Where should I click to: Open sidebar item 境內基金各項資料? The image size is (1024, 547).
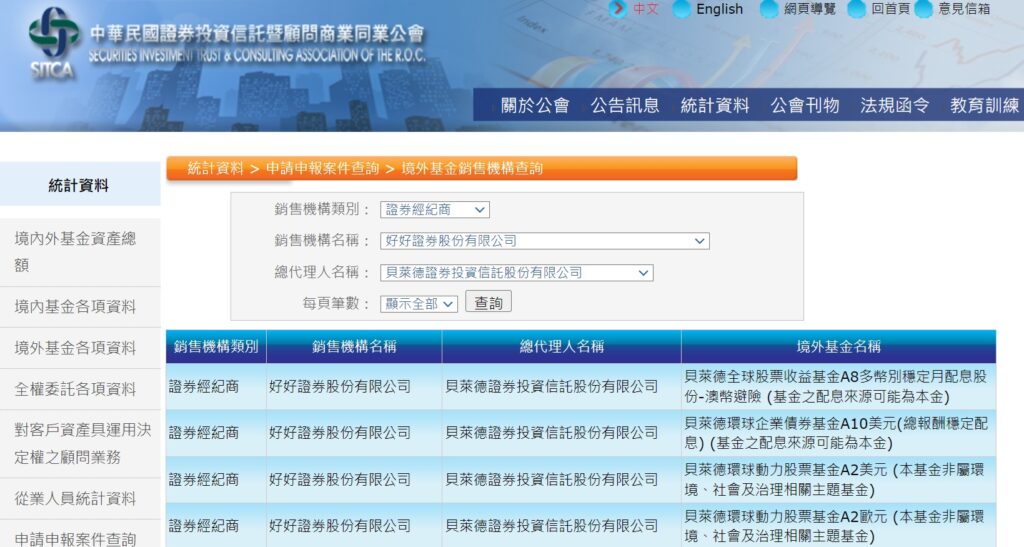[x=80, y=307]
